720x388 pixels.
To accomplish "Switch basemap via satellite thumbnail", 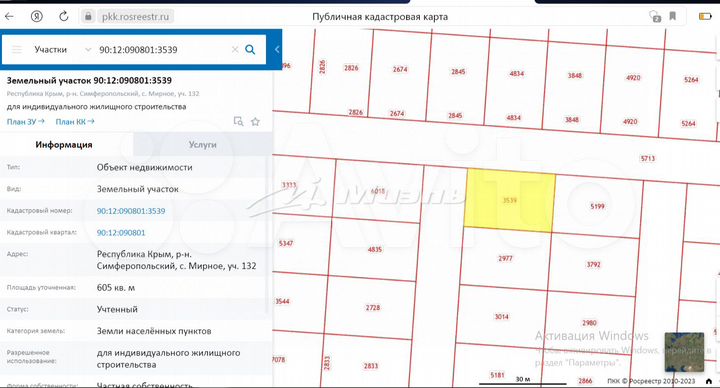I will [684, 352].
